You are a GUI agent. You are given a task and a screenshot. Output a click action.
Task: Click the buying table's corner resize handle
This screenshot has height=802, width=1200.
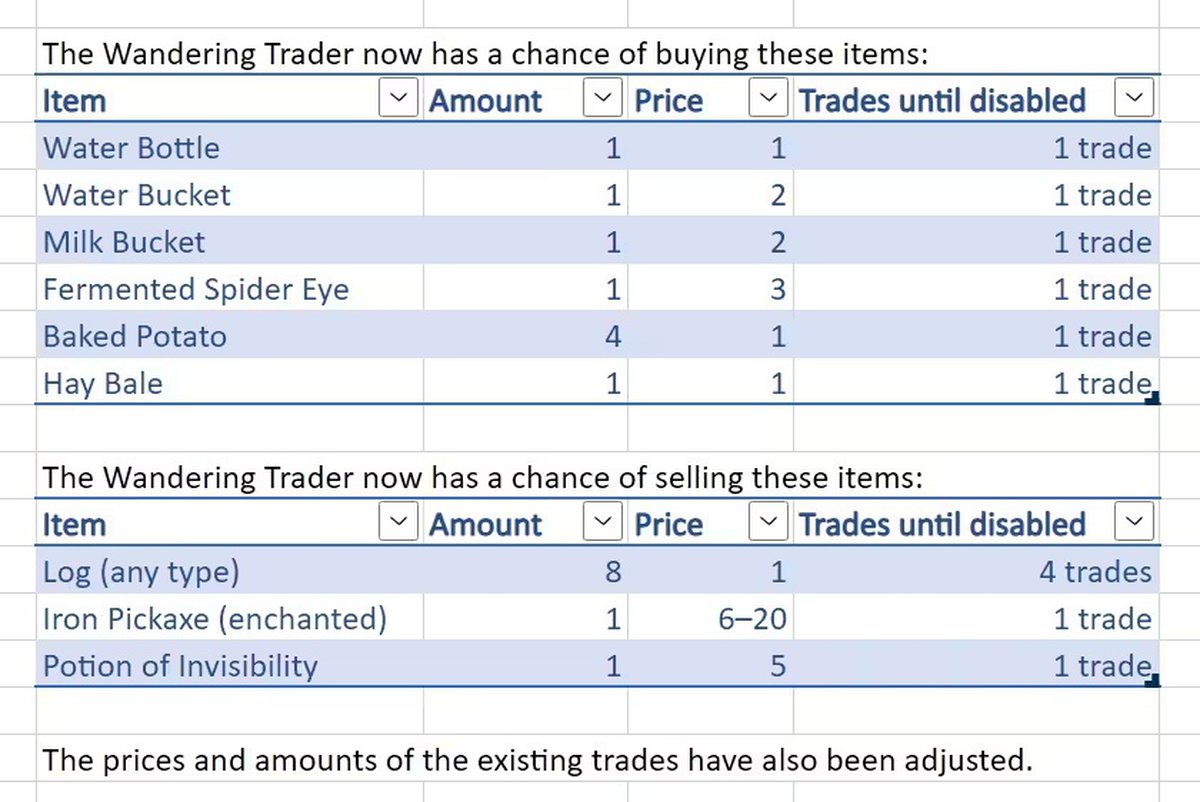pyautogui.click(x=1153, y=399)
